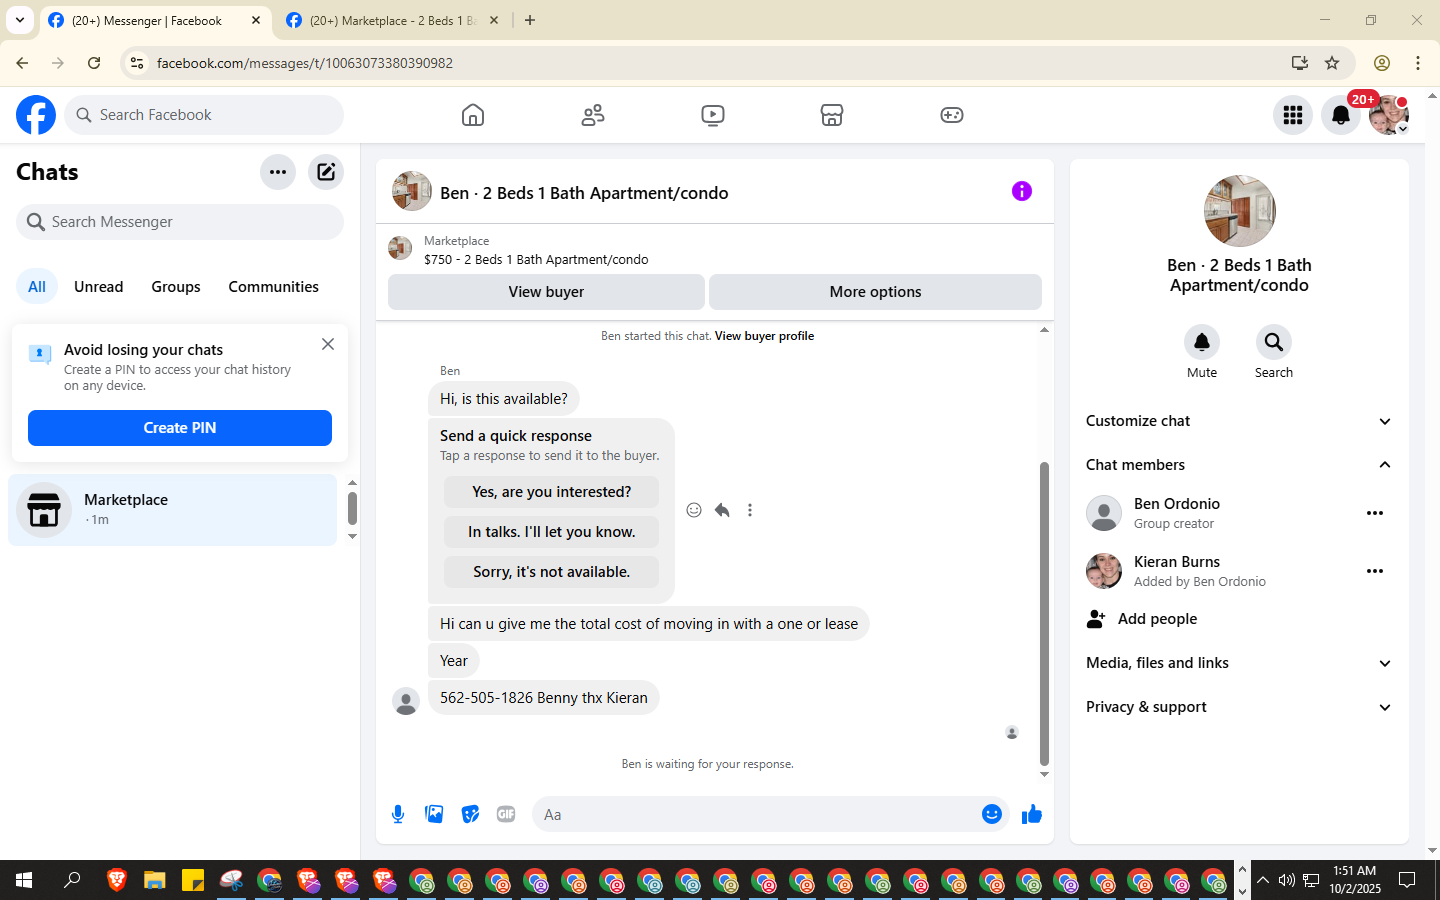This screenshot has height=900, width=1440.
Task: Click chat list scrollbar thumb
Action: [352, 508]
